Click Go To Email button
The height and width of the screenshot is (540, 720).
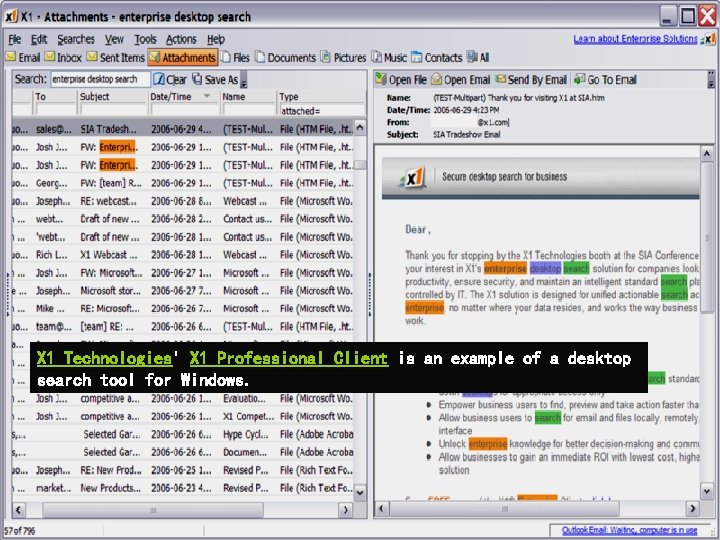point(605,79)
